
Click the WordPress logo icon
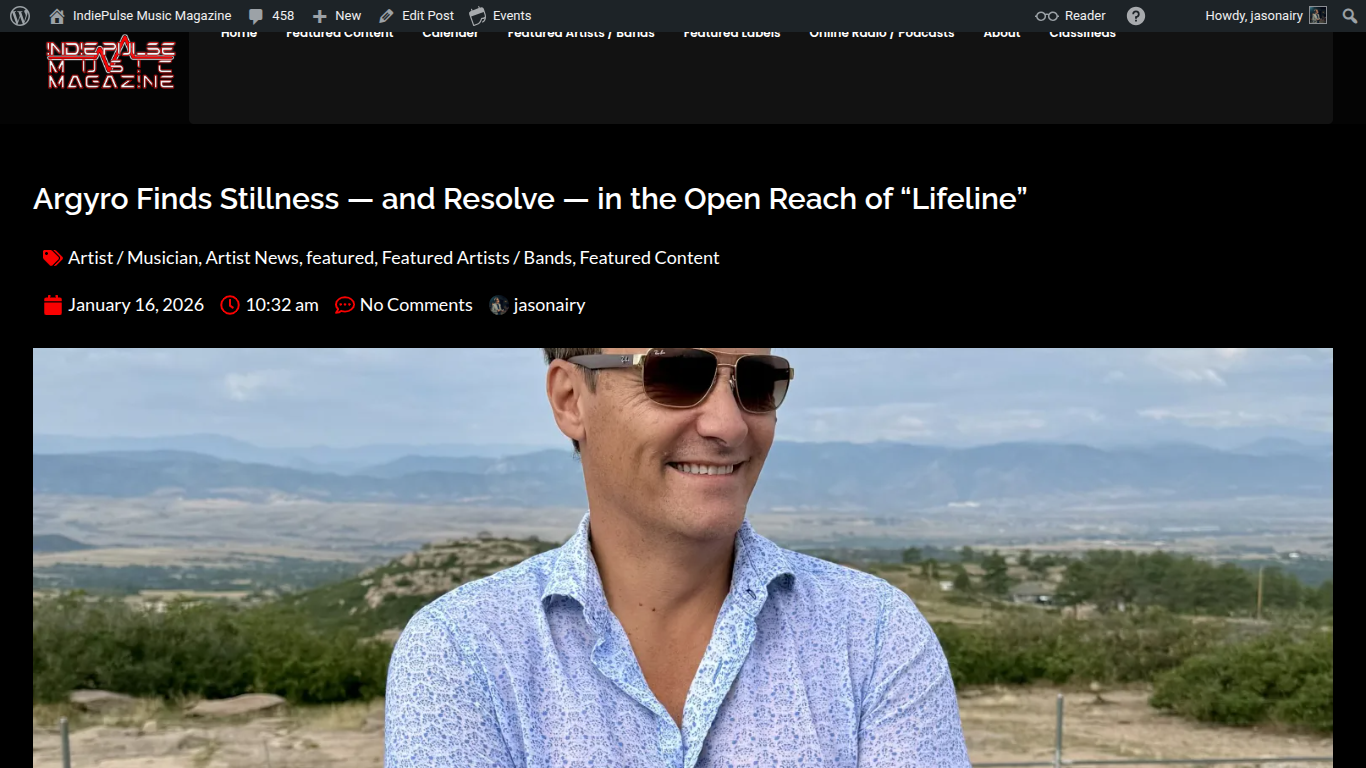20,16
